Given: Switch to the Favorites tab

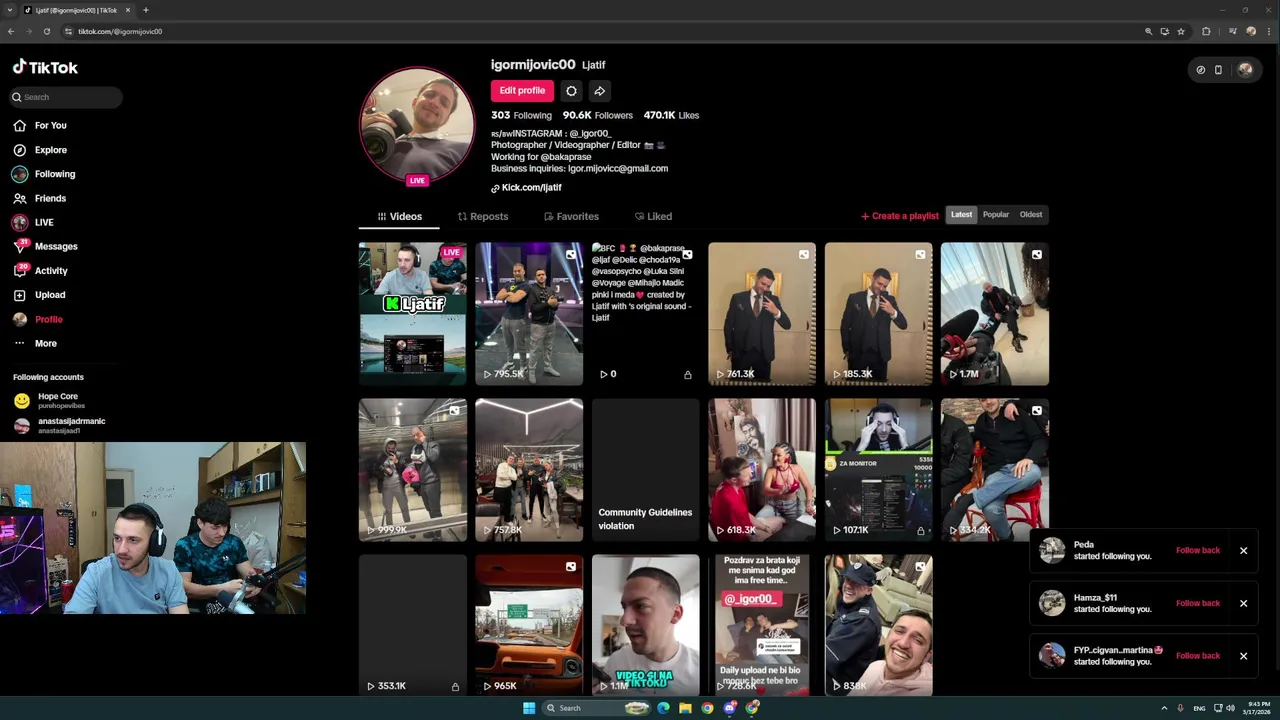Looking at the screenshot, I should click(571, 216).
